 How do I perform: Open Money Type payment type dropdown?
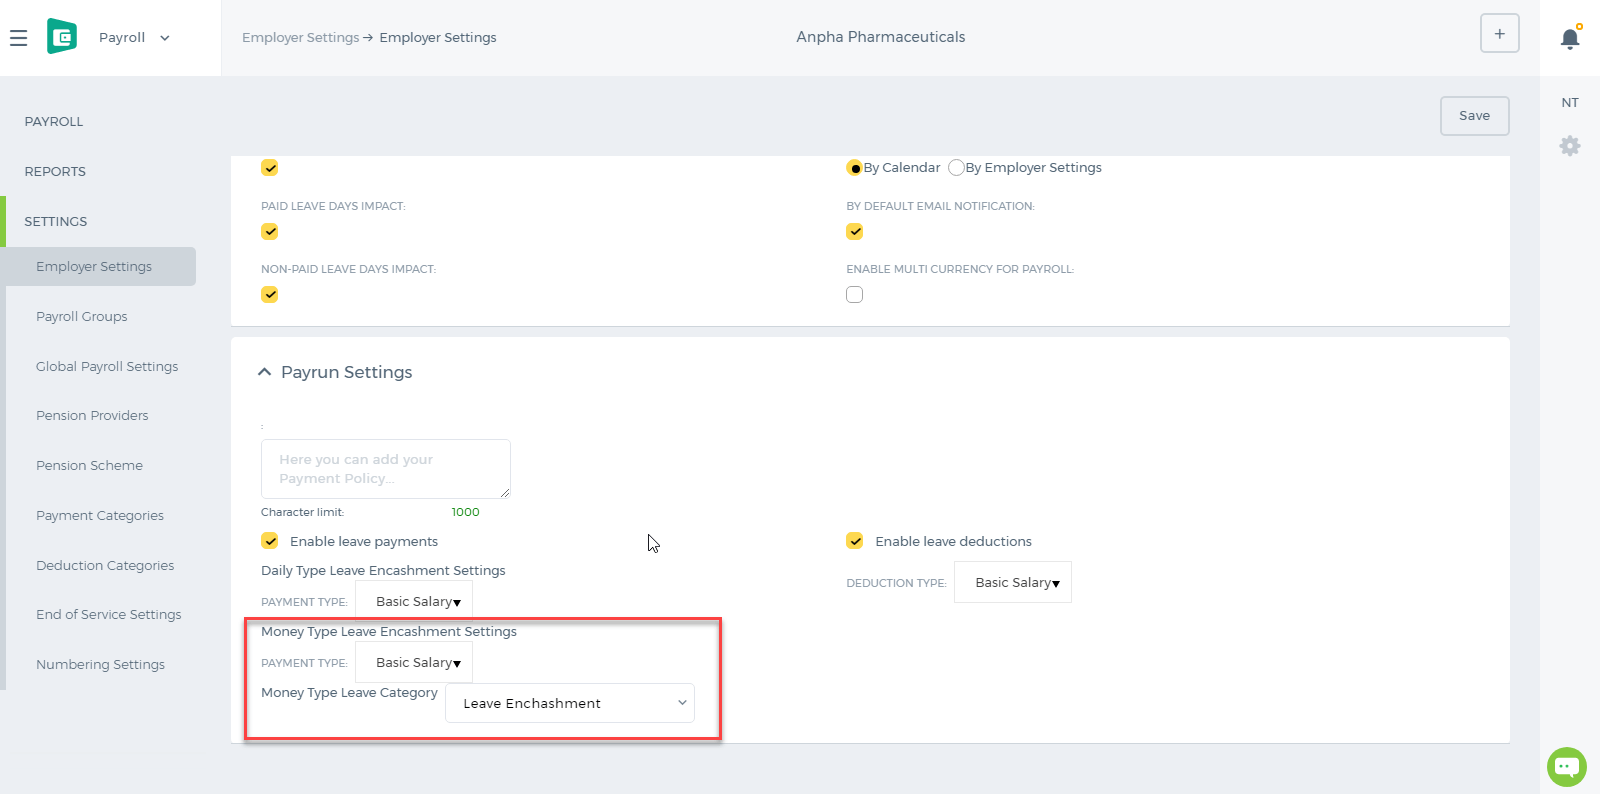tap(414, 663)
